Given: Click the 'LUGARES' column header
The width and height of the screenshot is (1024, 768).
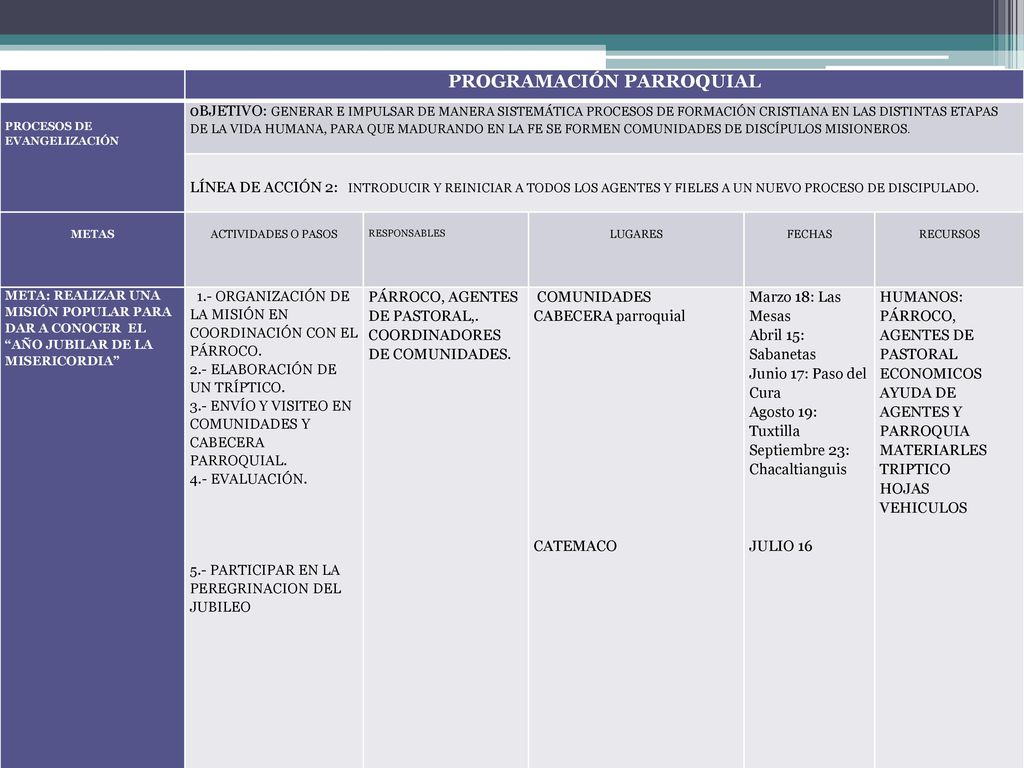Looking at the screenshot, I should pyautogui.click(x=636, y=234).
